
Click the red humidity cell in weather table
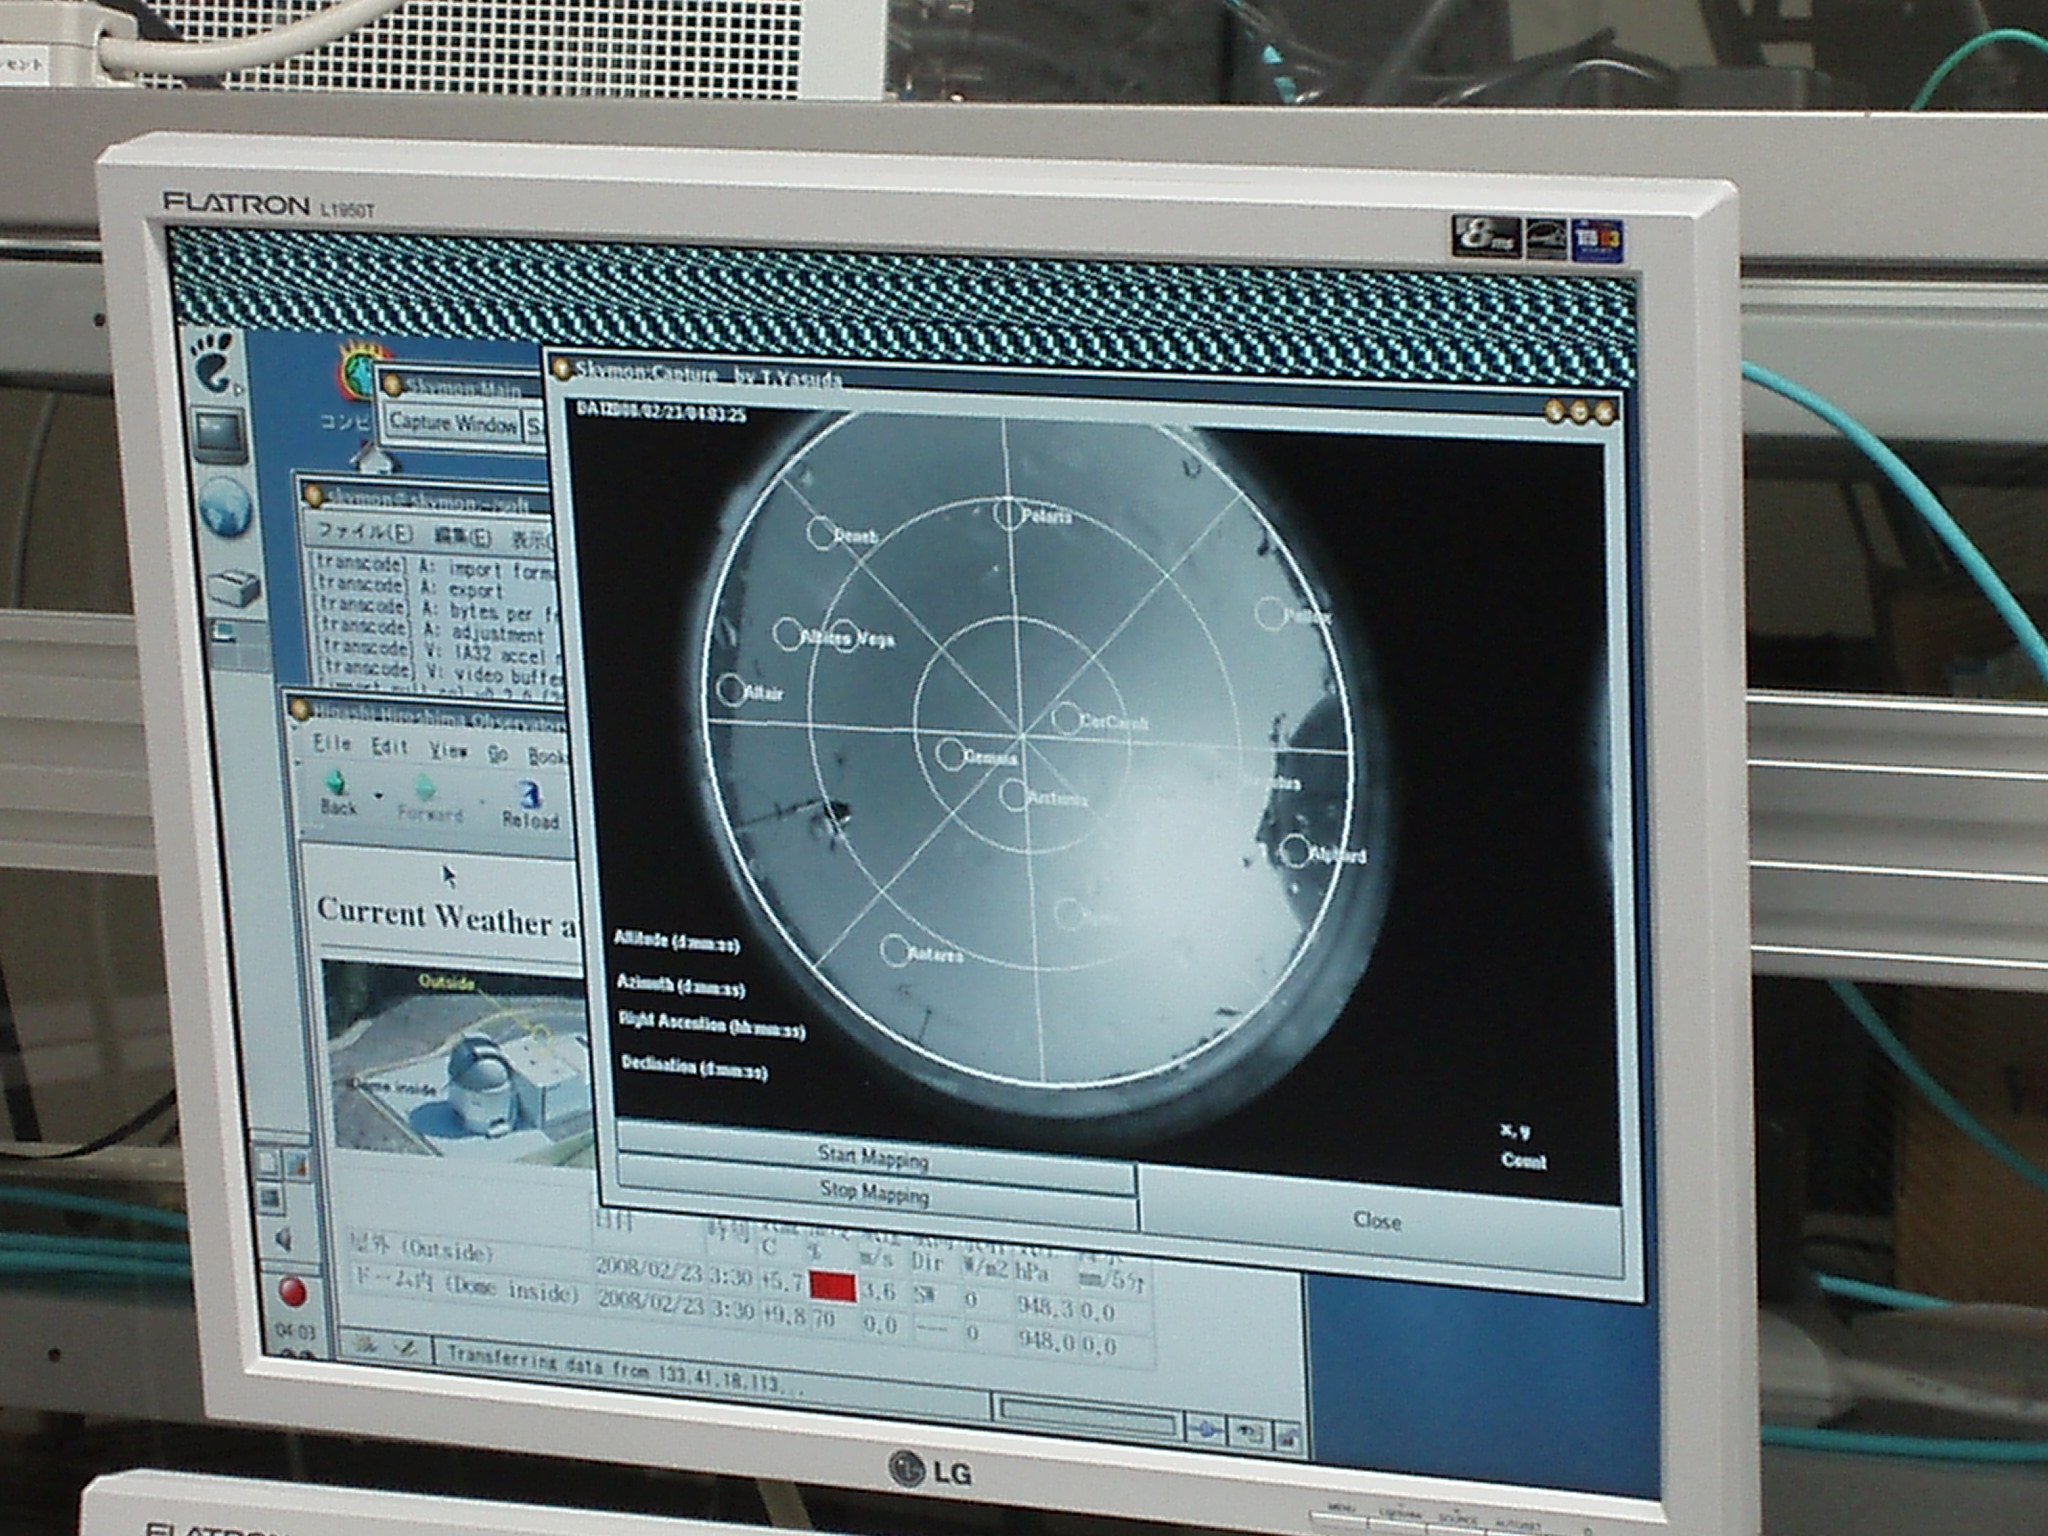pyautogui.click(x=833, y=1286)
